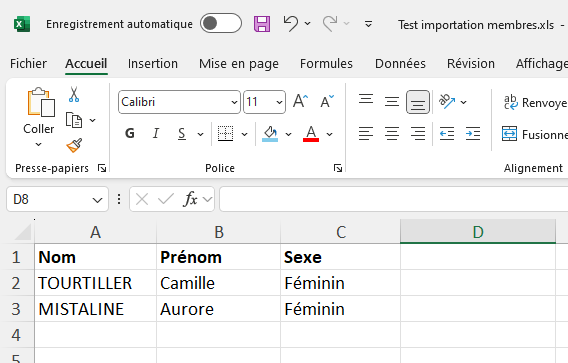Cut selection with the scissors icon
This screenshot has width=568, height=363.
(74, 94)
